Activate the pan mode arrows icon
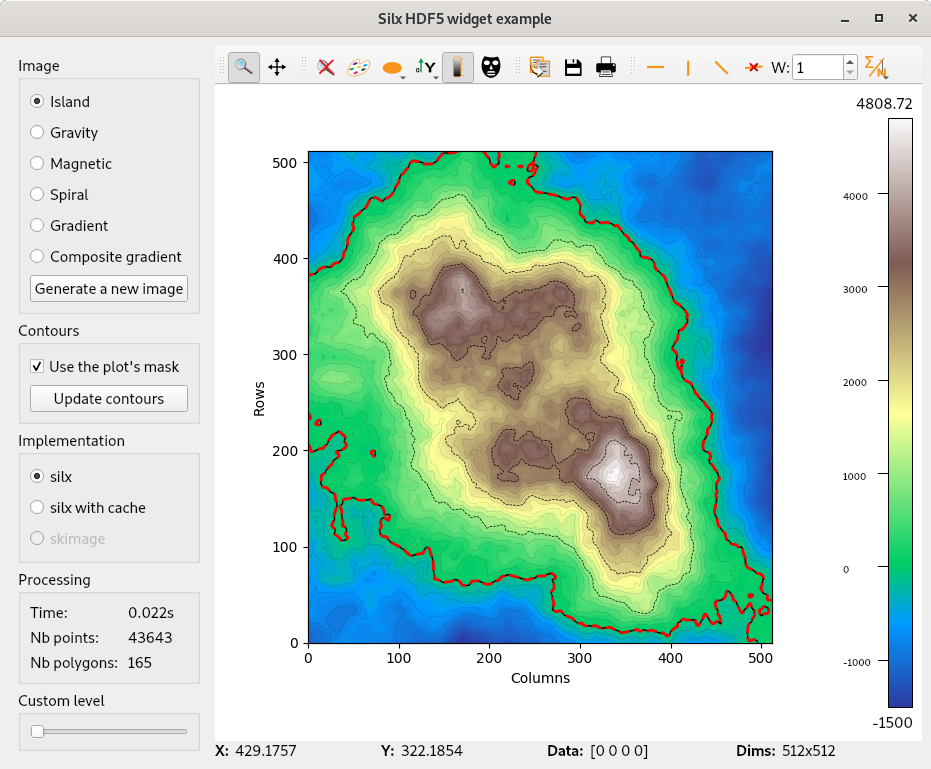Image resolution: width=931 pixels, height=769 pixels. pyautogui.click(x=277, y=67)
